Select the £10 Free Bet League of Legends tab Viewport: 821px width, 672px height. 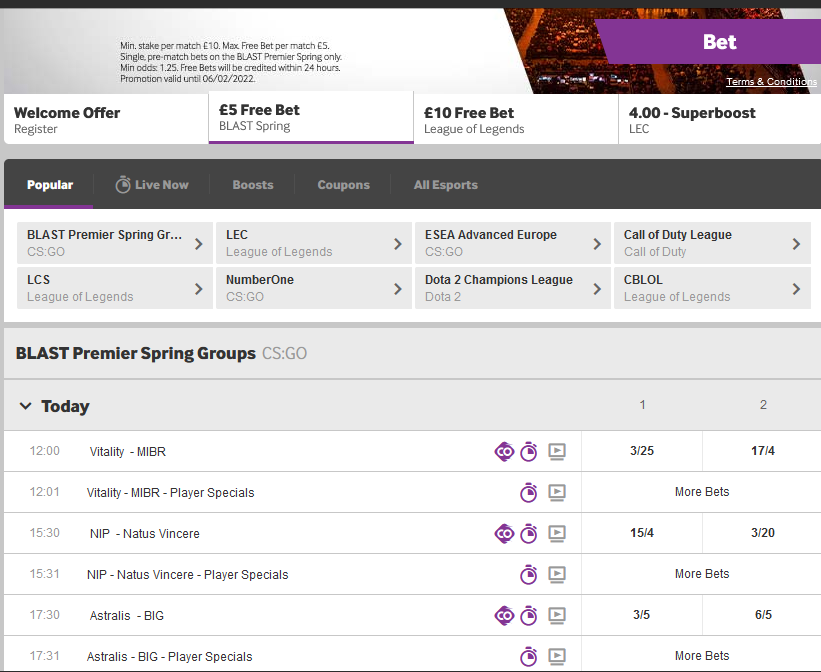click(x=516, y=119)
